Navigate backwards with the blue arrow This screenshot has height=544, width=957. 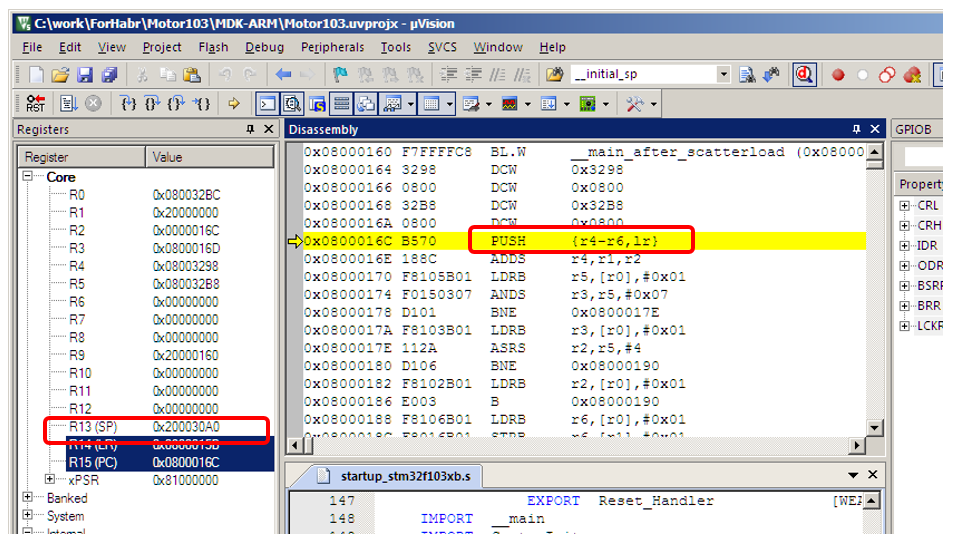[283, 74]
